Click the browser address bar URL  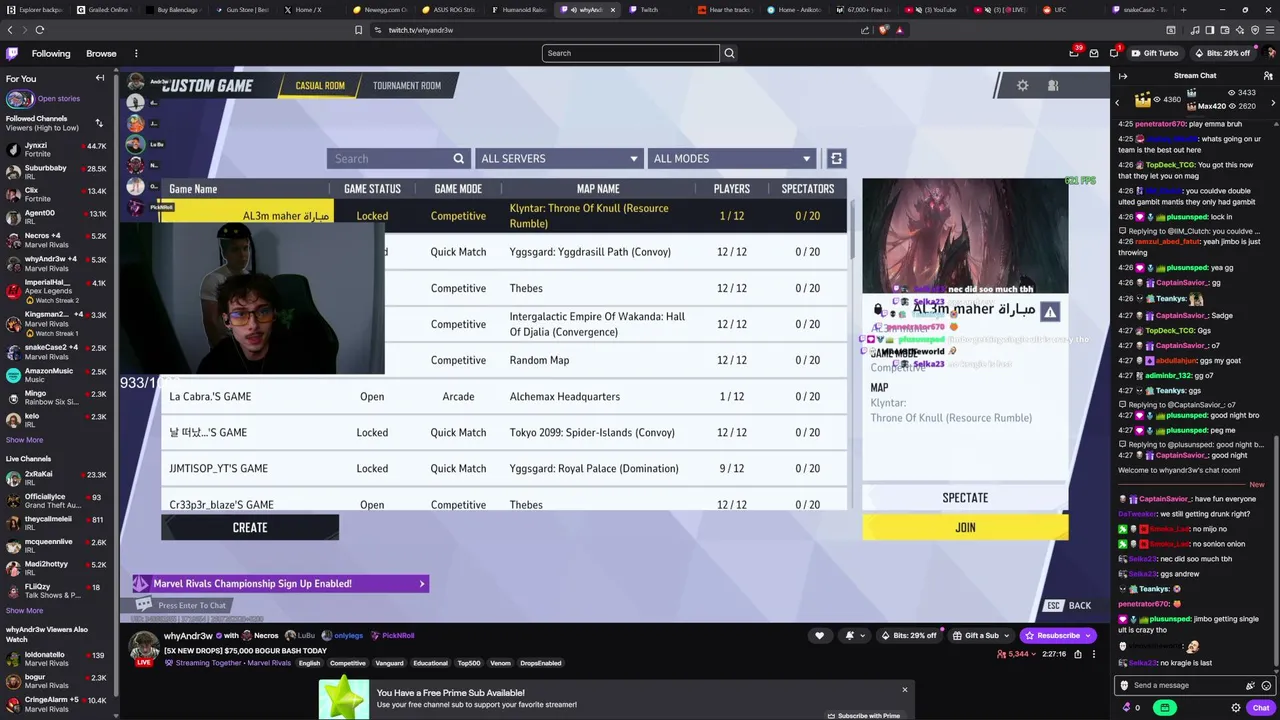pos(421,30)
